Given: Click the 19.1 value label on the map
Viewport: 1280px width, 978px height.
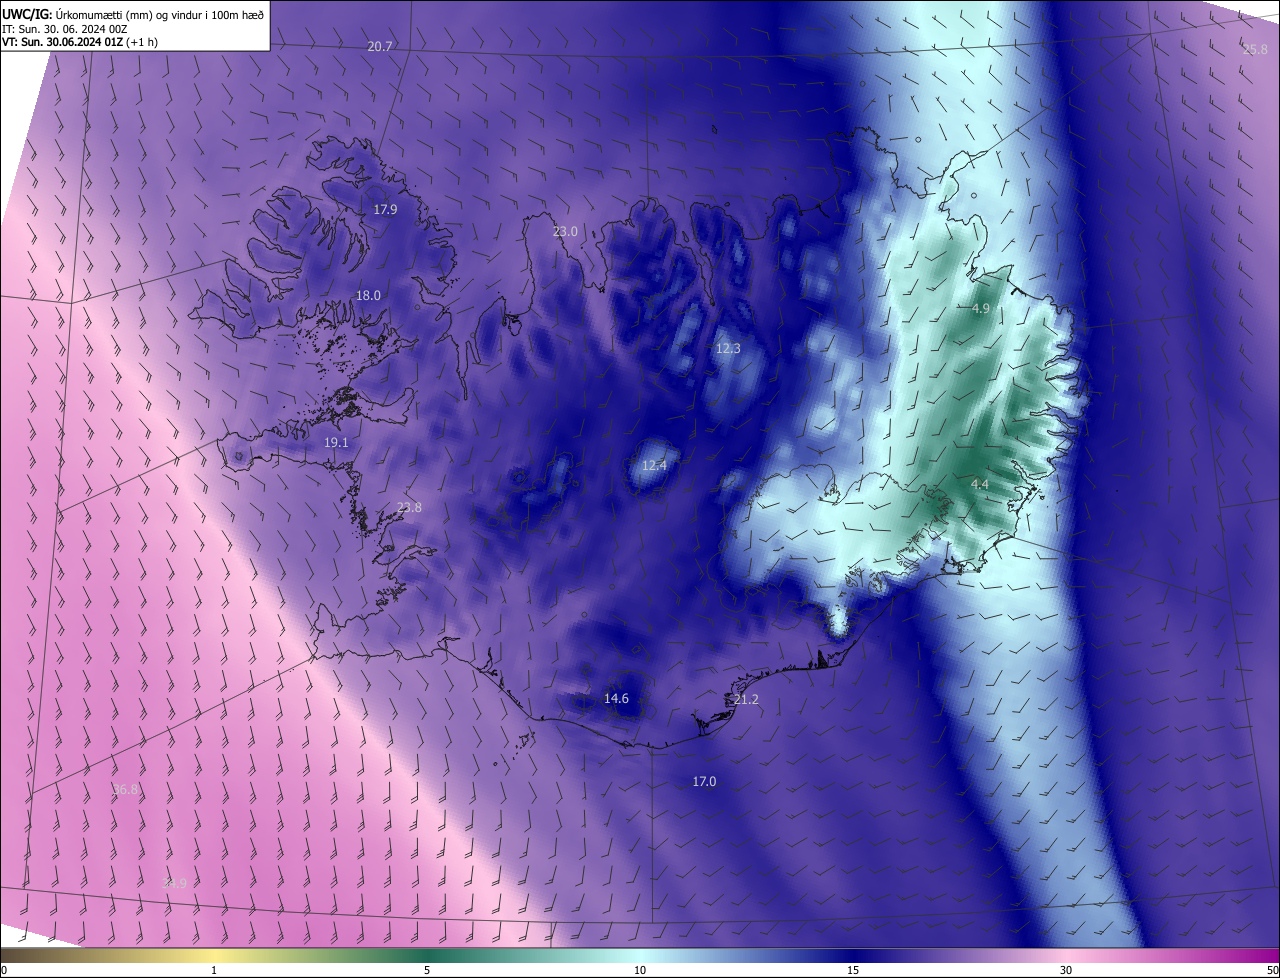Looking at the screenshot, I should pyautogui.click(x=336, y=443).
